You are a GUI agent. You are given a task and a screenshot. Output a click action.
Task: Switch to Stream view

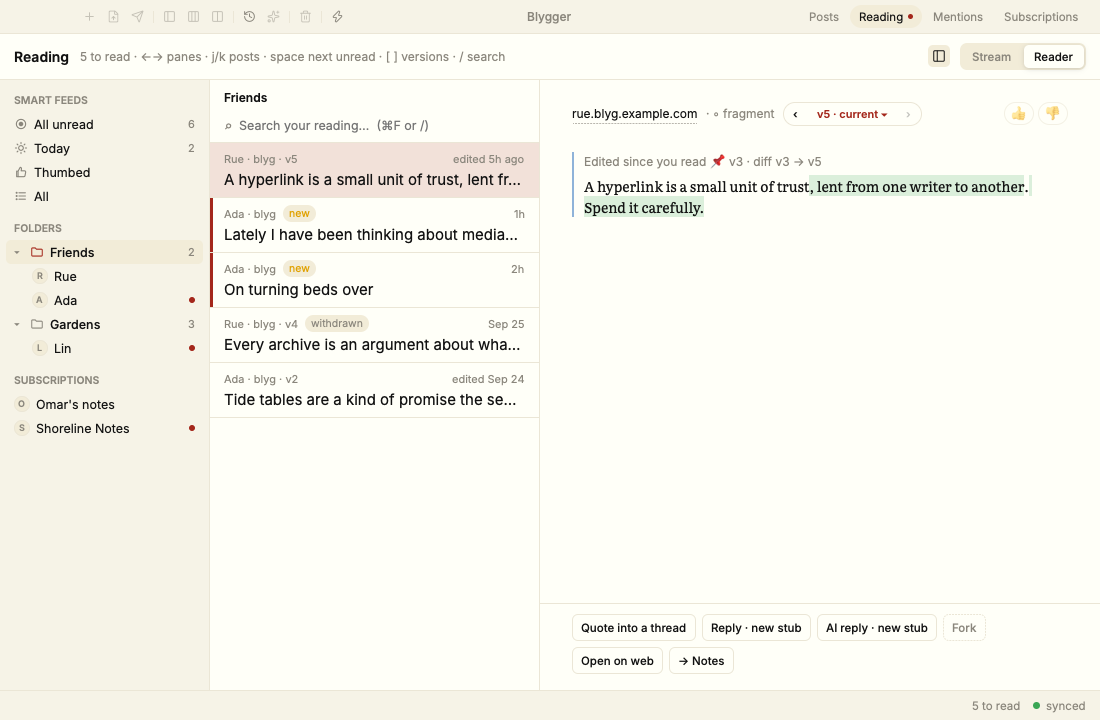tap(991, 57)
